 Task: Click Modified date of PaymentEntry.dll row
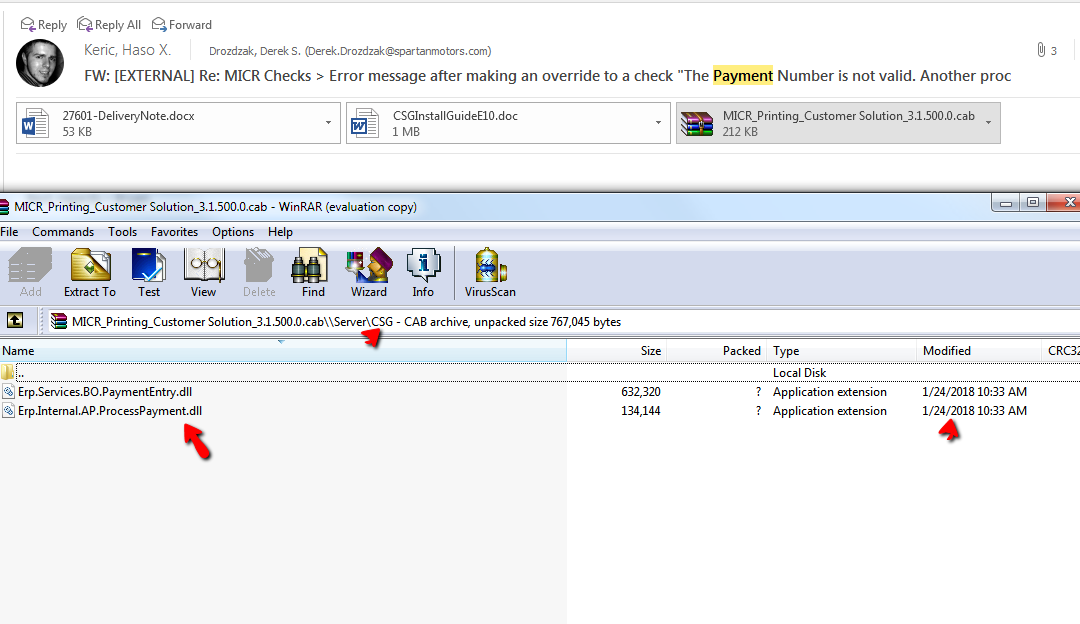974,392
